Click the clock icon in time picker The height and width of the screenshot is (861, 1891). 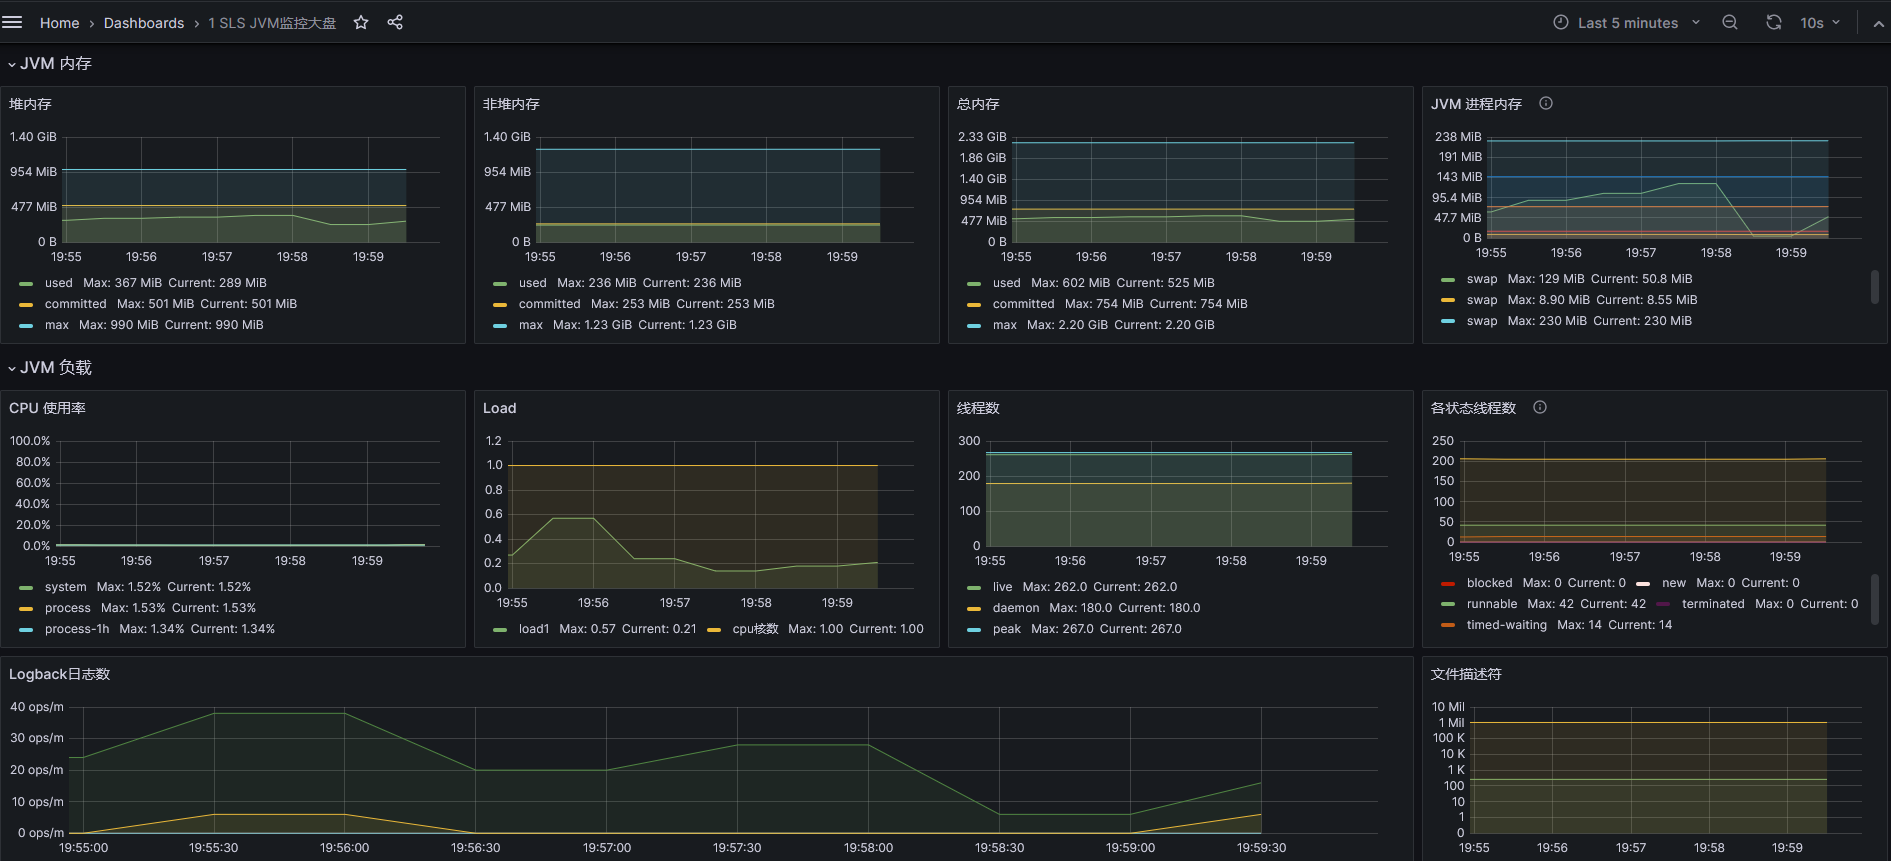tap(1561, 22)
